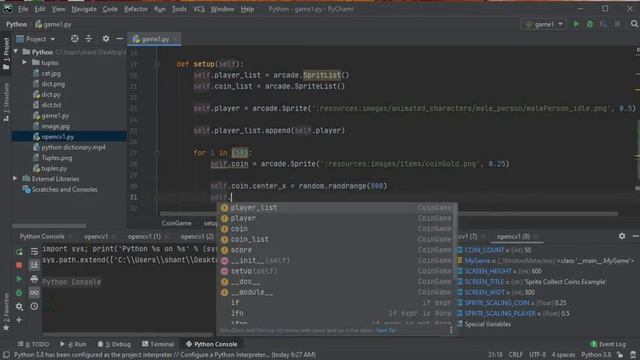The height and width of the screenshot is (360, 640).
Task: Open the Debug tool window
Action: 114,344
